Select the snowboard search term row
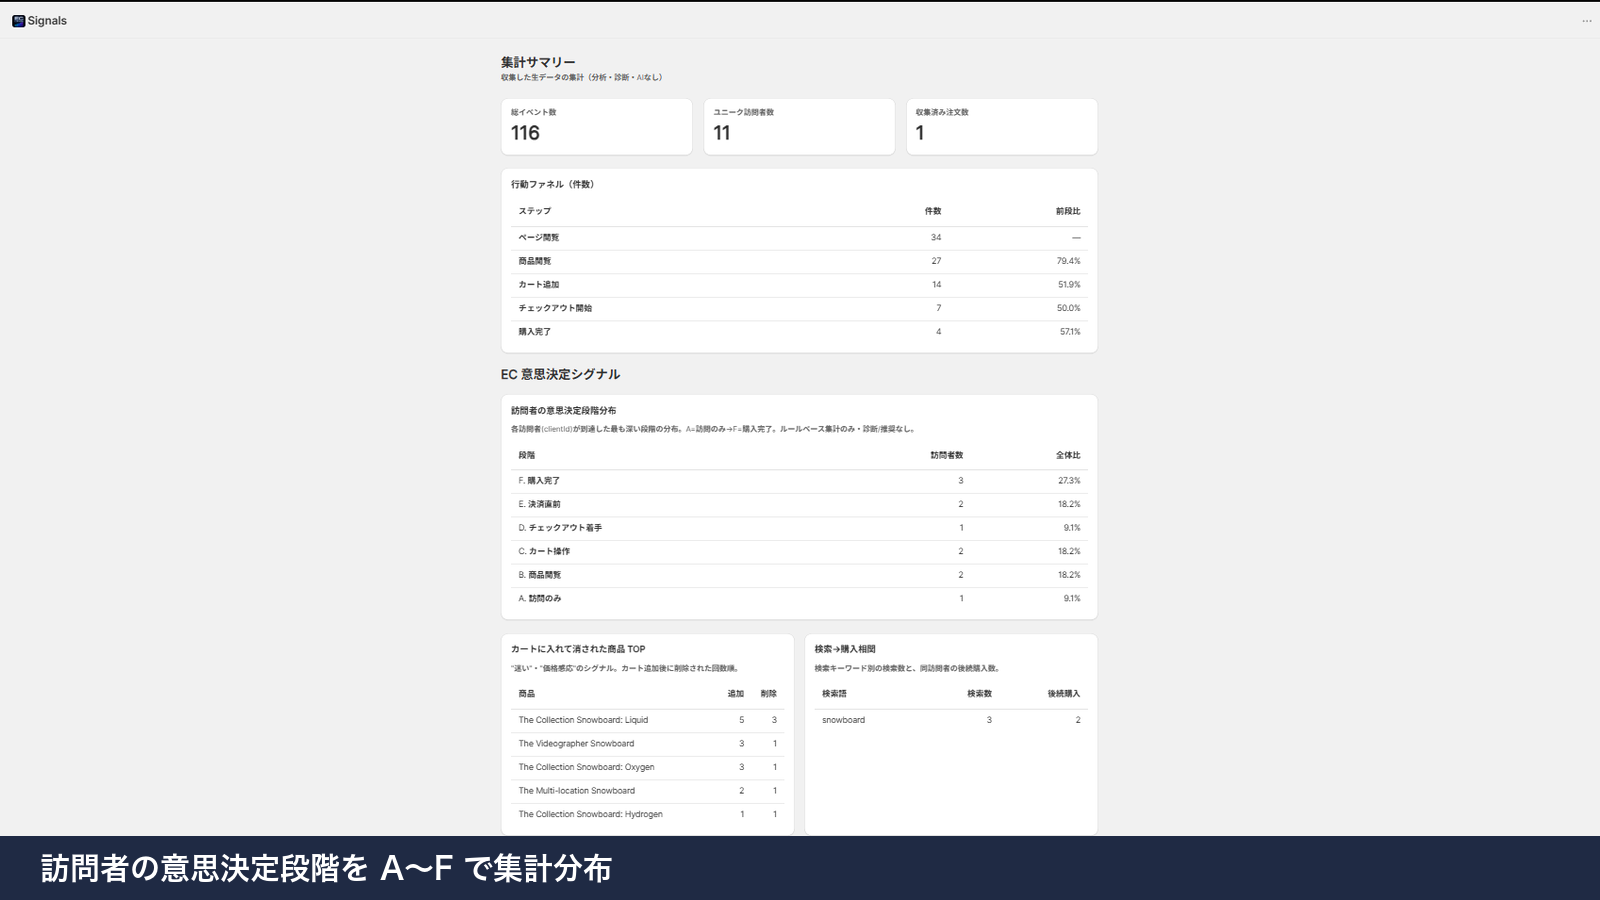 pyautogui.click(x=951, y=720)
